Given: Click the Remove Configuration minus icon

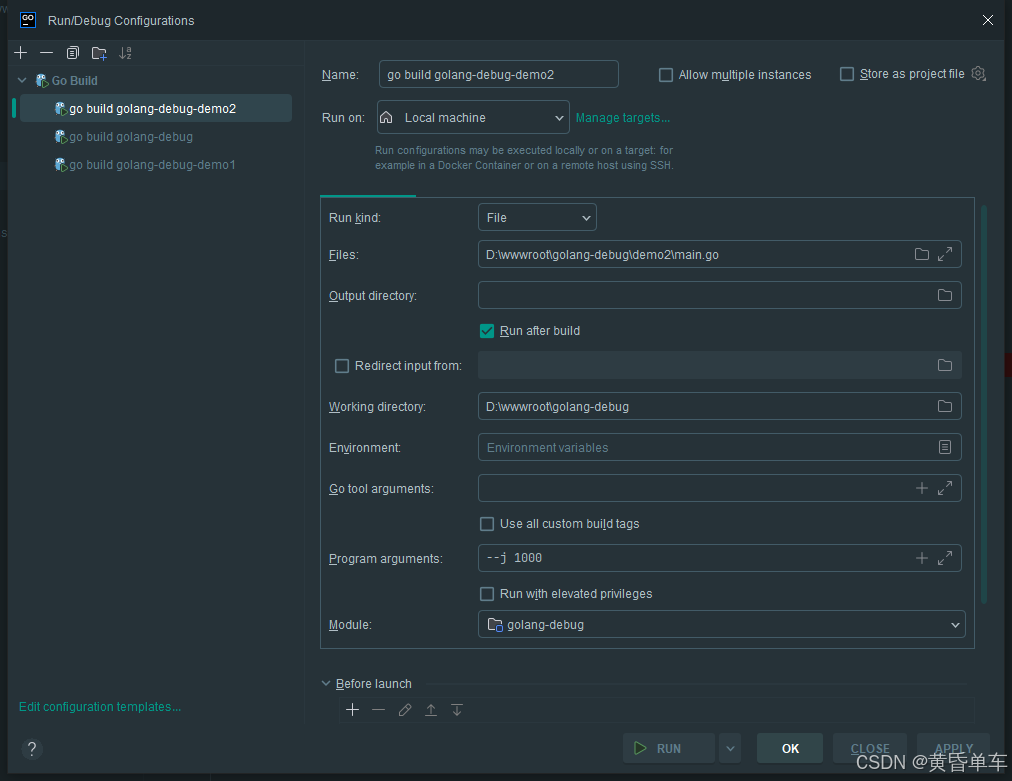Looking at the screenshot, I should tap(46, 53).
